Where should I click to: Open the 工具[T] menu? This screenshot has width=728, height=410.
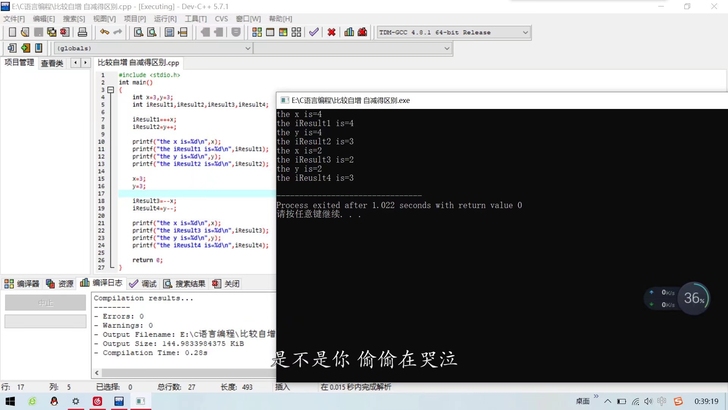(195, 19)
